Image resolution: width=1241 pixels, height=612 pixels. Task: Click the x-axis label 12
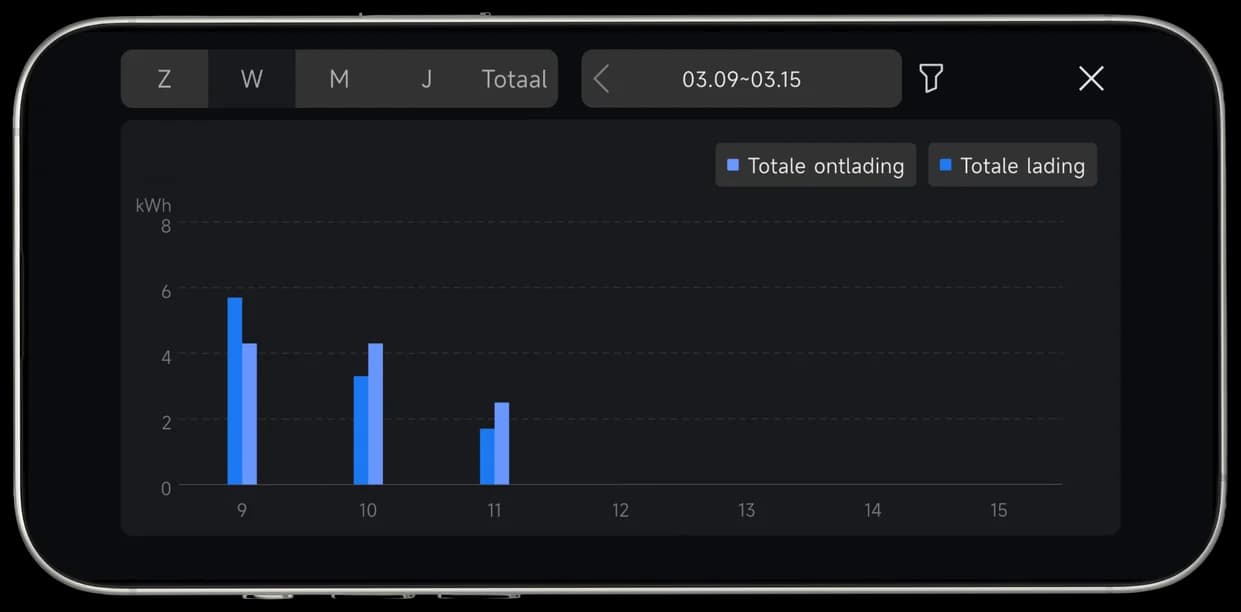620,510
